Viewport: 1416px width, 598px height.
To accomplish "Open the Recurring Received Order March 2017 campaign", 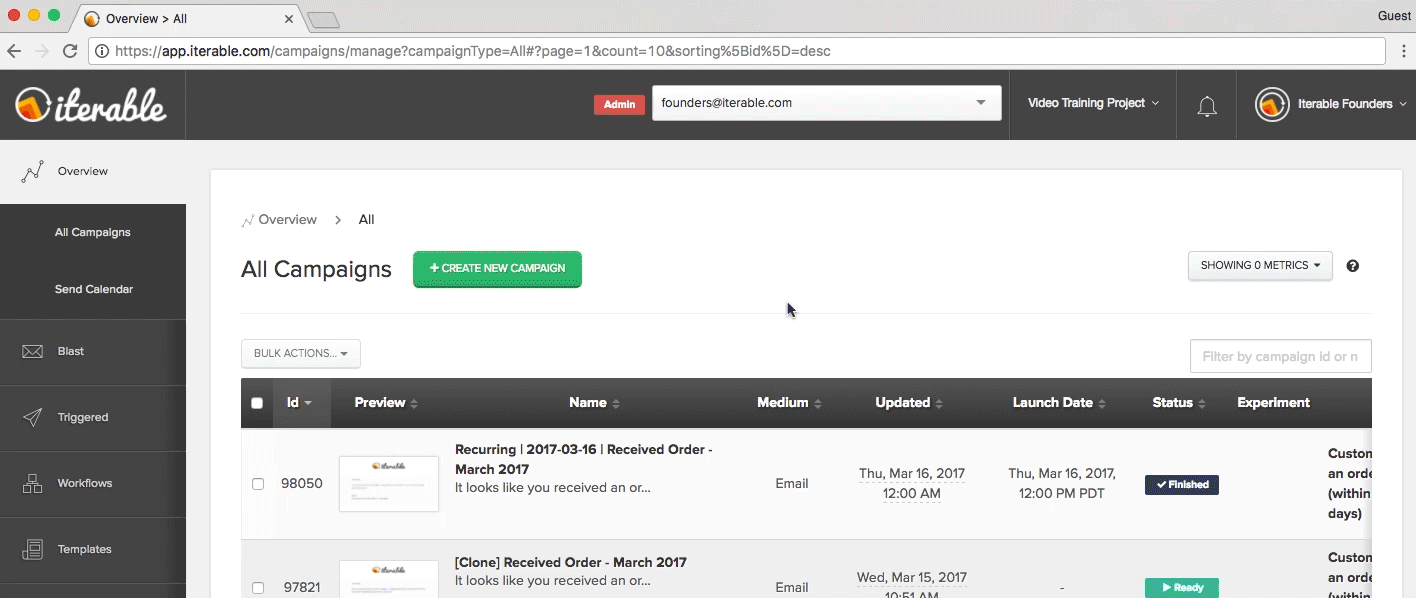I will 584,459.
